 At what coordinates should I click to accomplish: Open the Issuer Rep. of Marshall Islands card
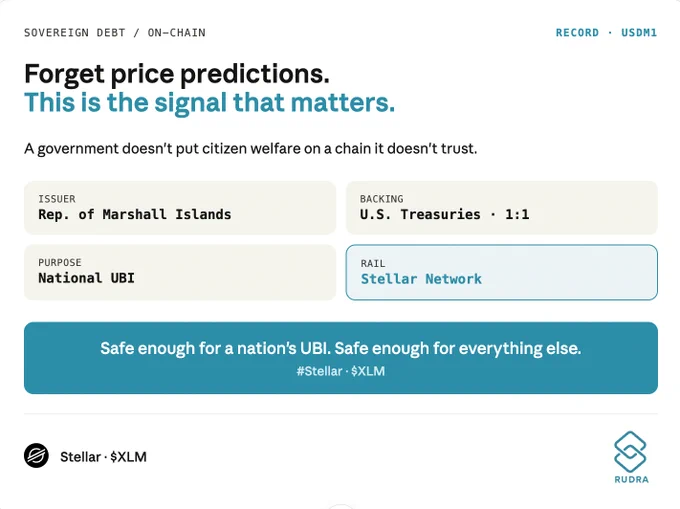click(180, 208)
